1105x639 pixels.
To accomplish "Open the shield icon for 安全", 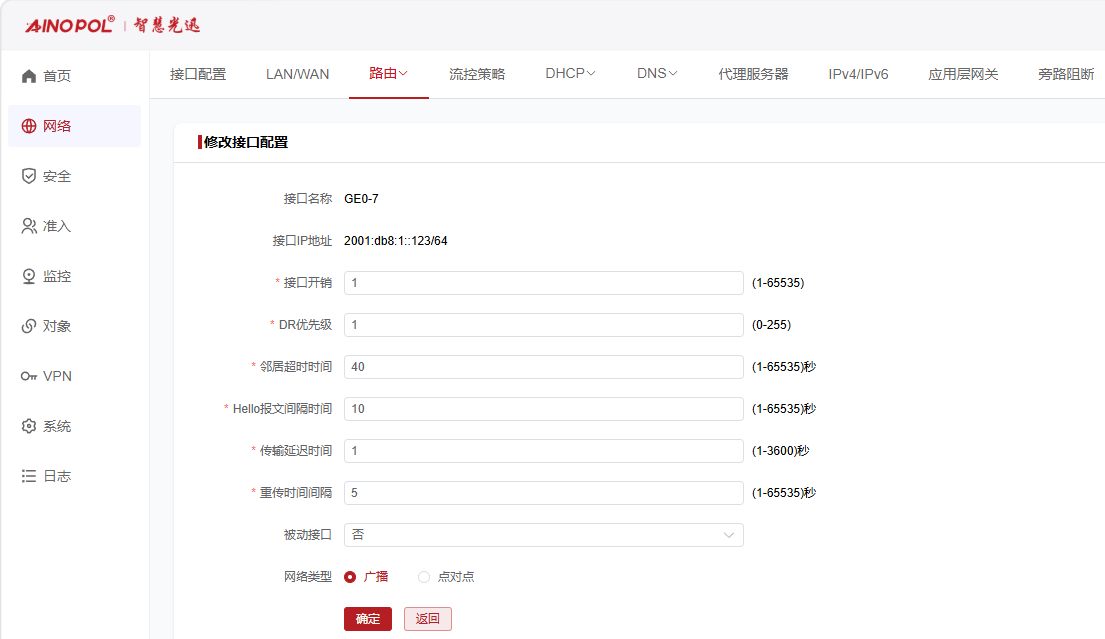I will point(29,176).
